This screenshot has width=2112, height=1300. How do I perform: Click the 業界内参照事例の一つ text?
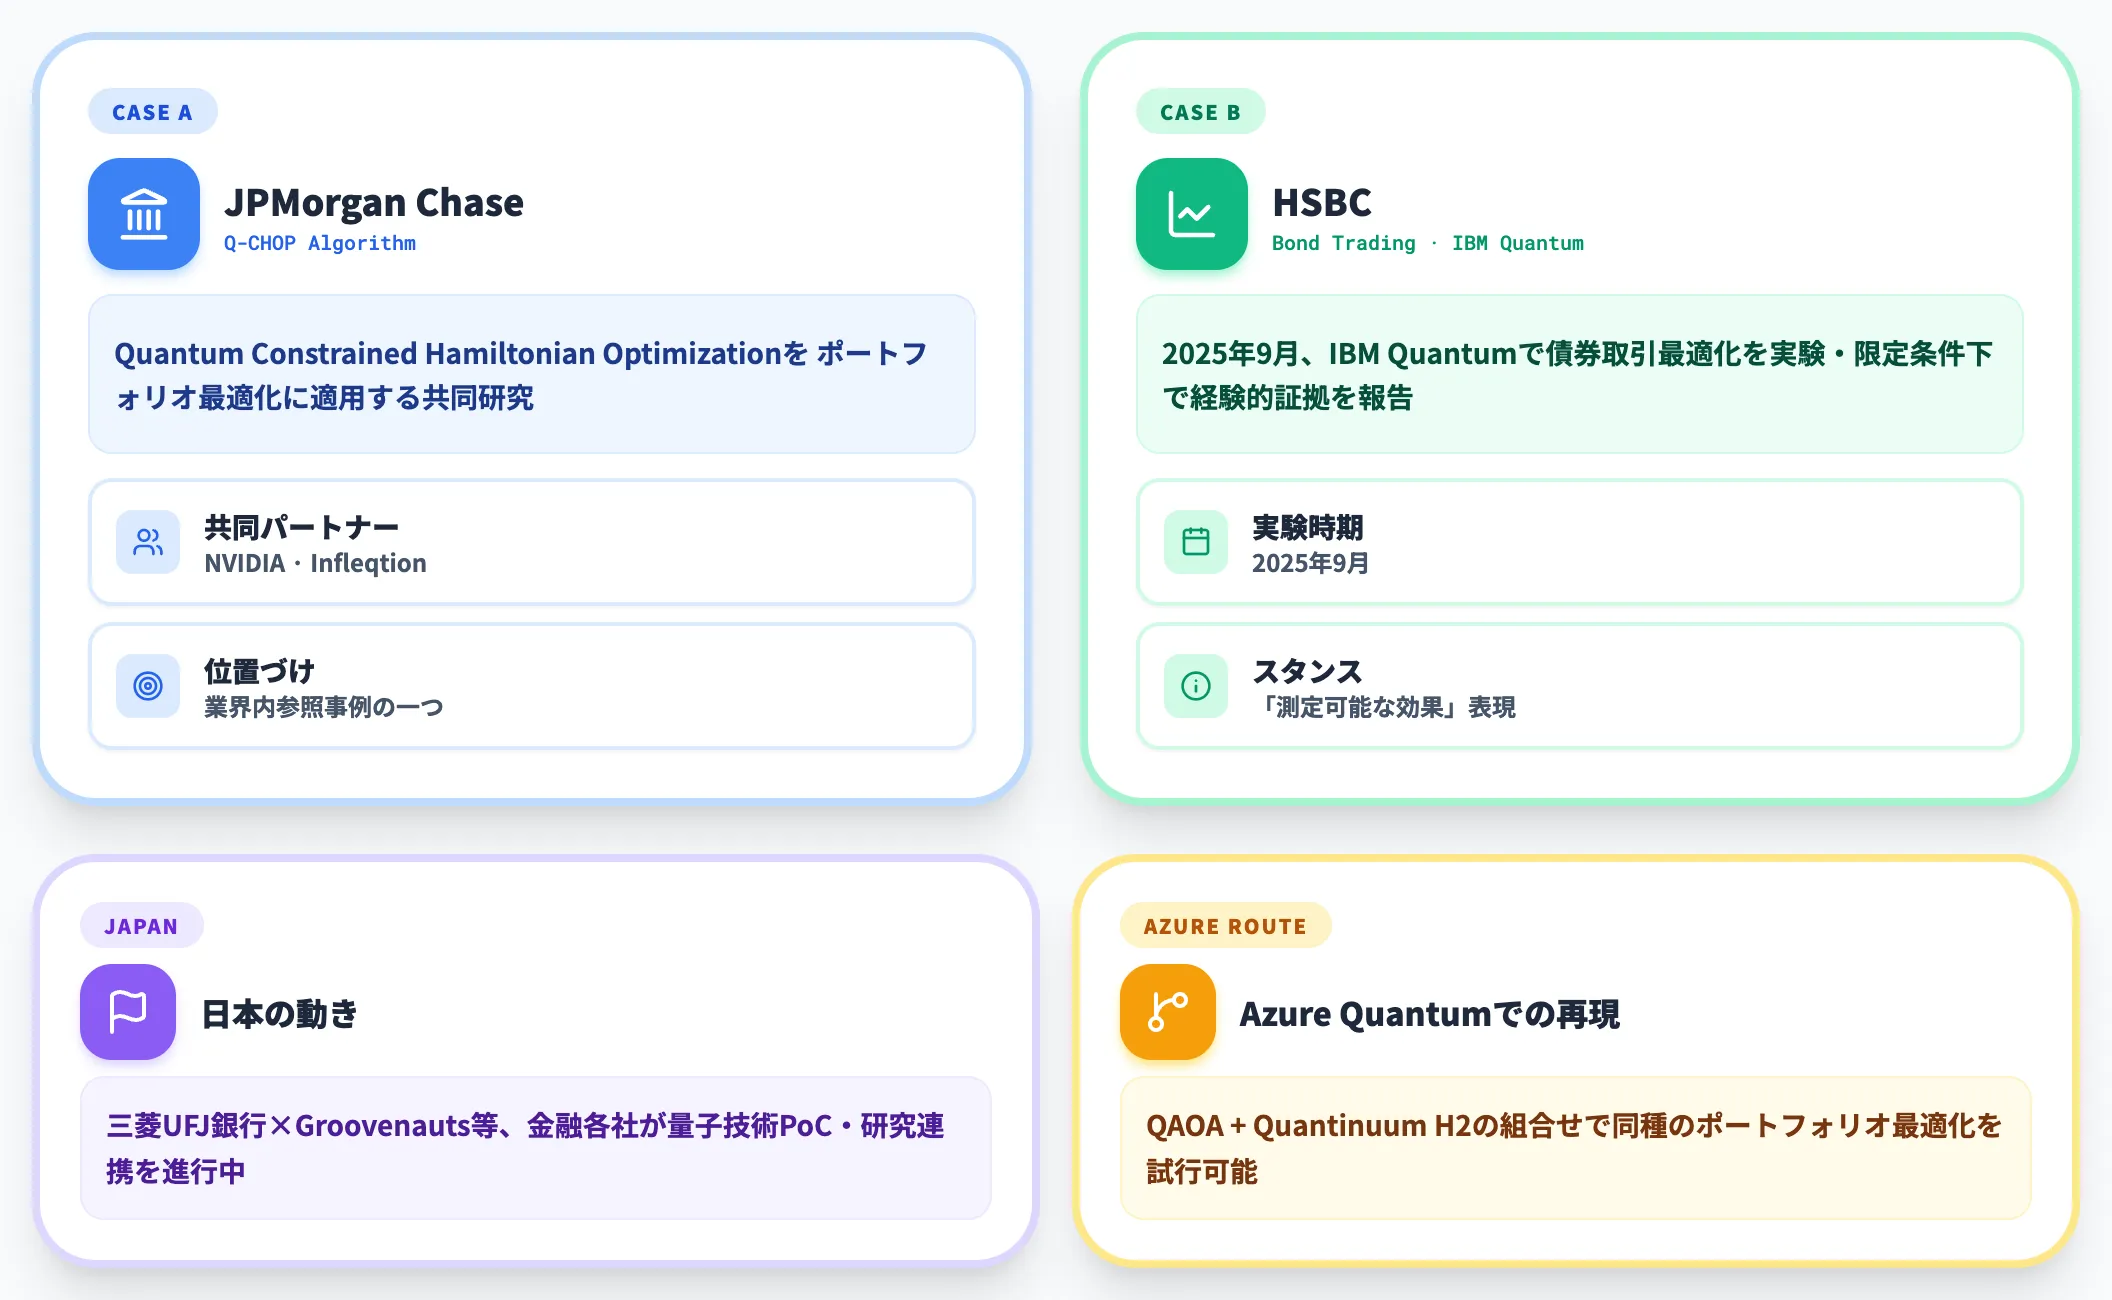[x=323, y=707]
